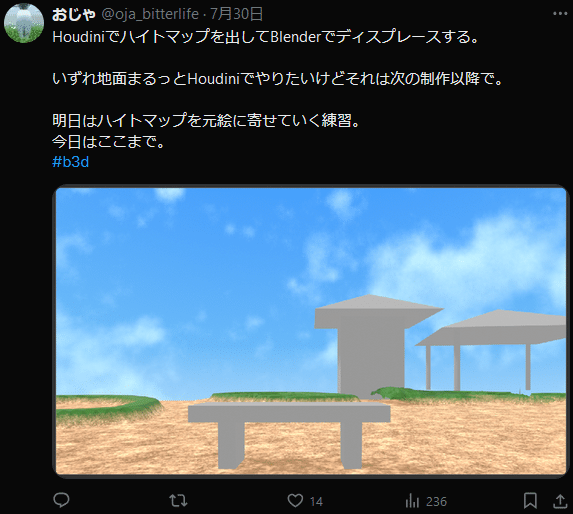Open the reply speech-bubble icon
The height and width of the screenshot is (514, 573).
[61, 500]
